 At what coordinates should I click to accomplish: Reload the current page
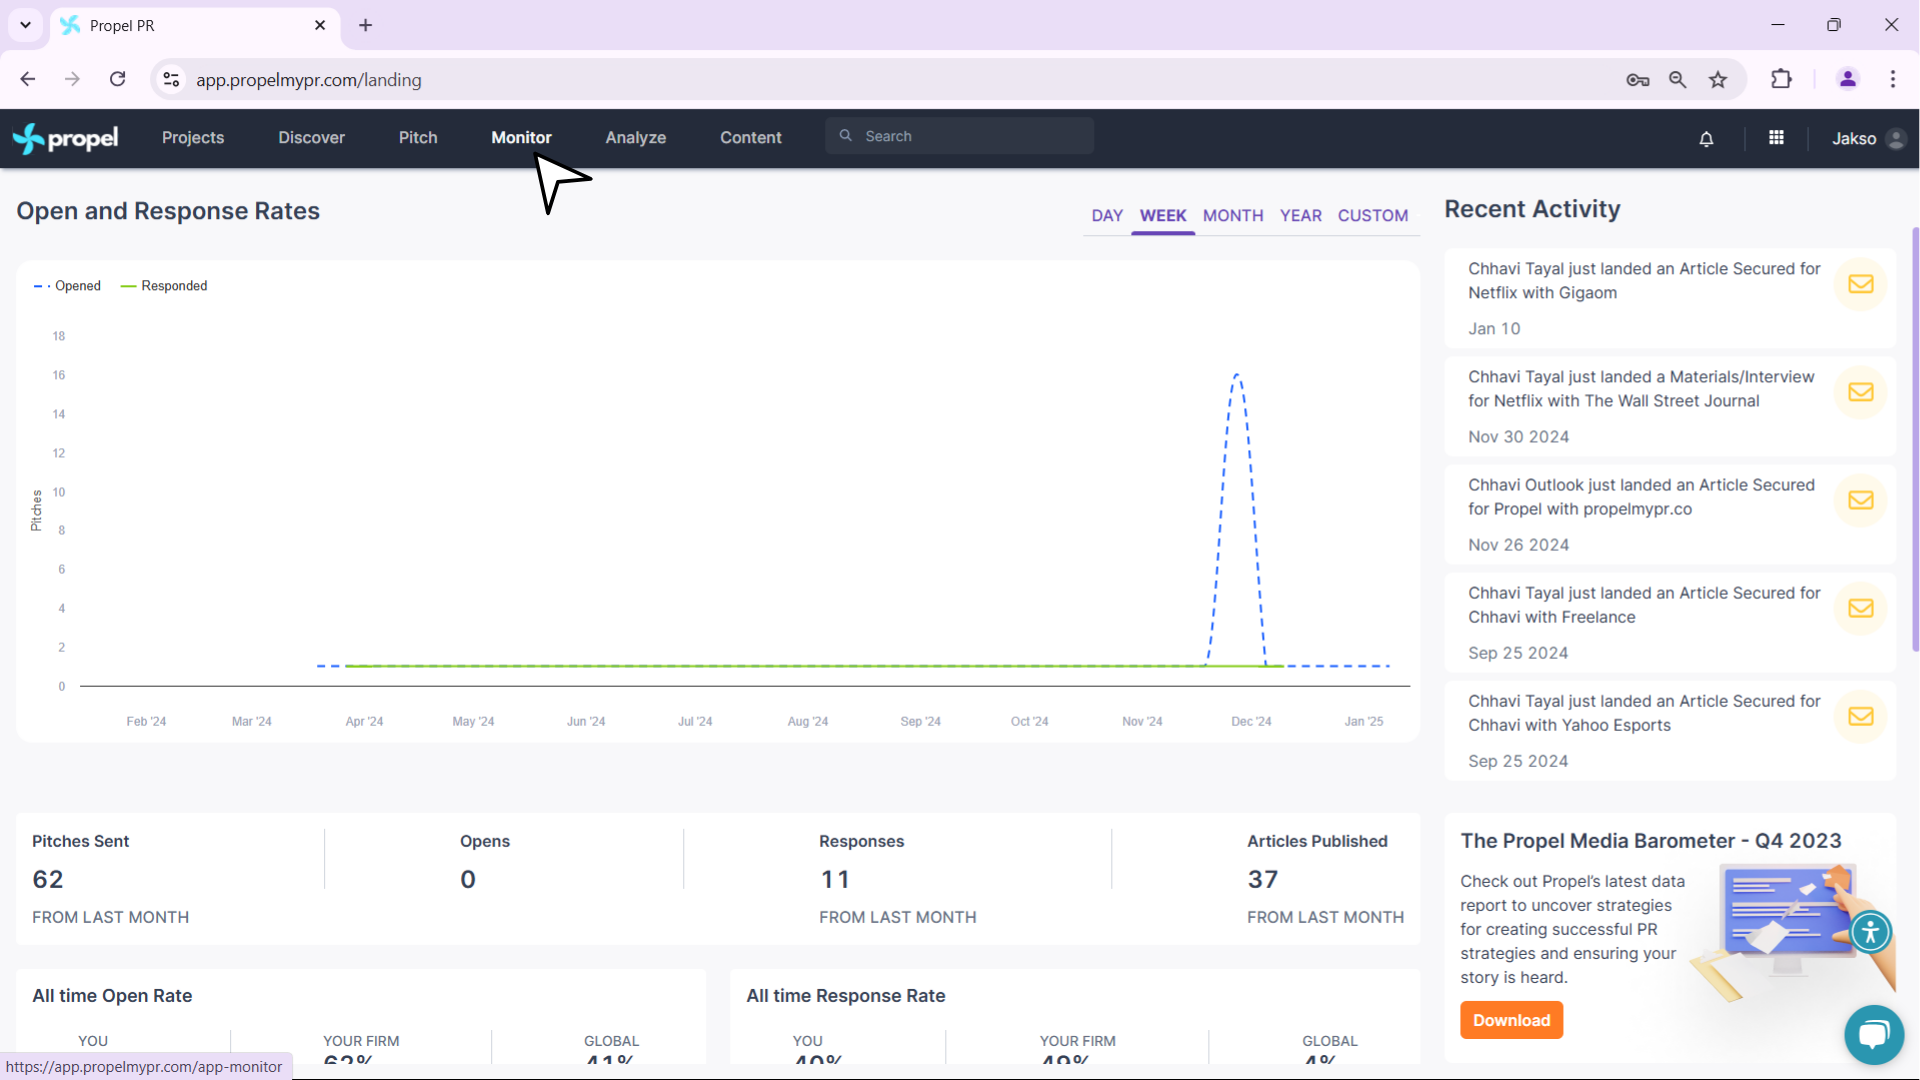(117, 79)
